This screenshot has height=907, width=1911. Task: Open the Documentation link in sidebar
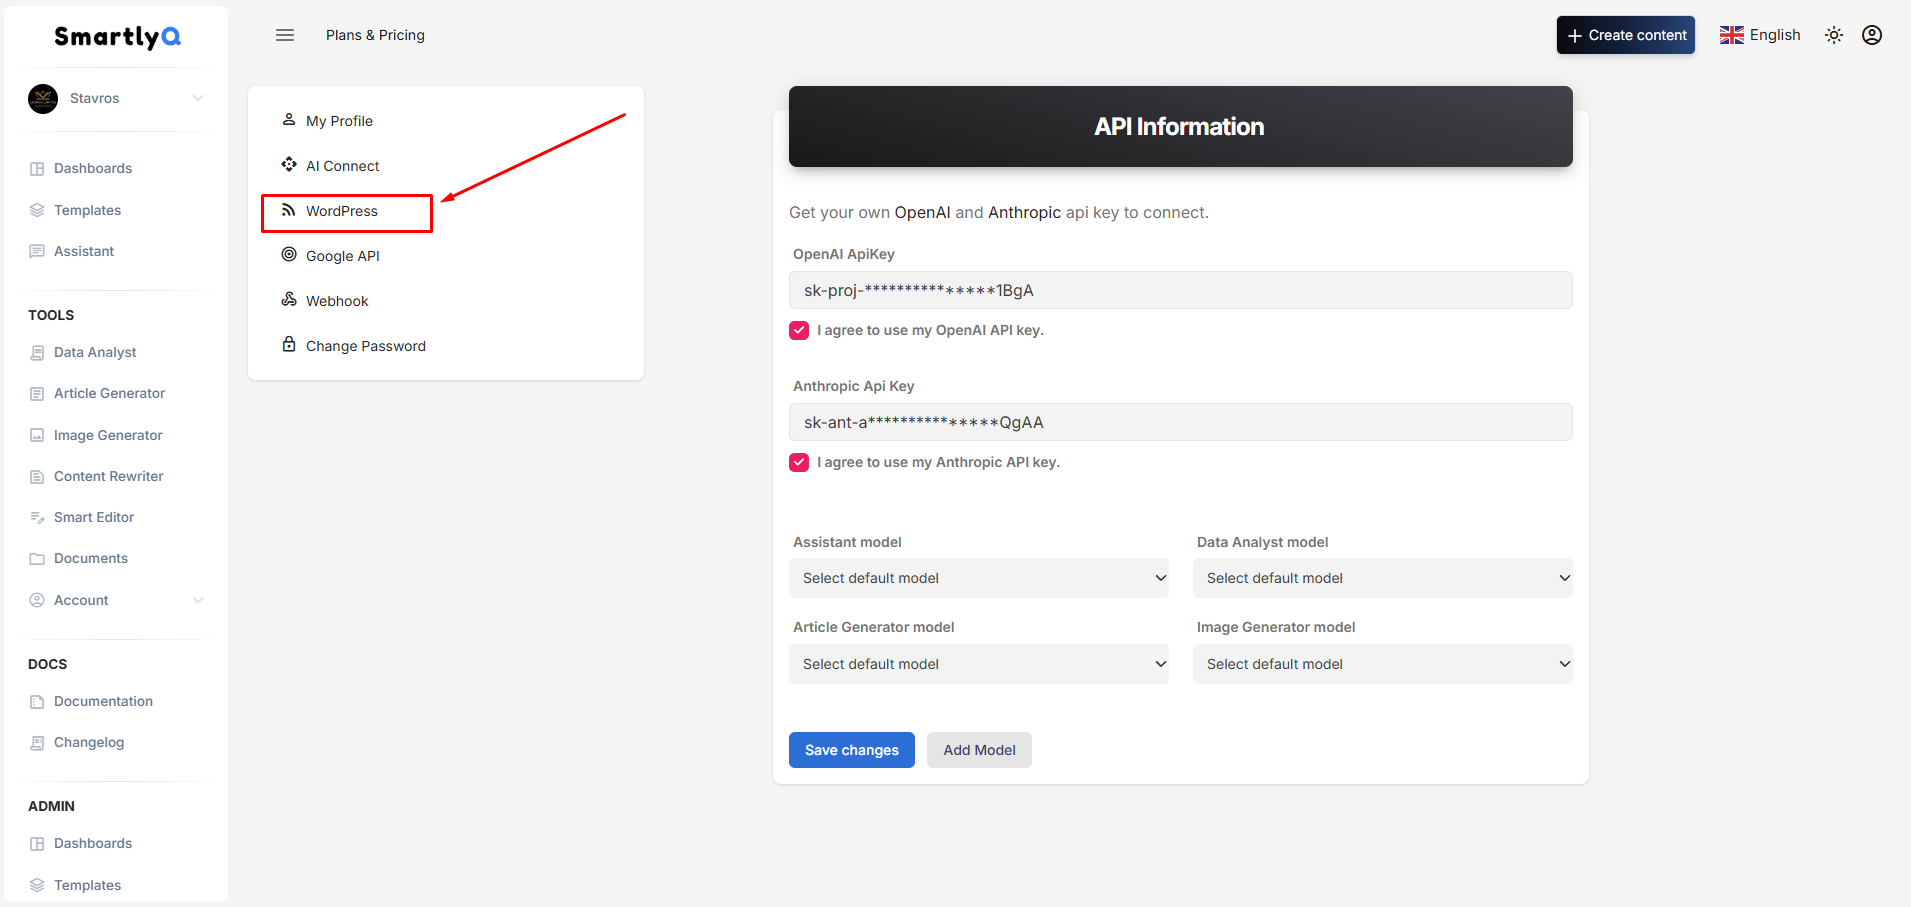pyautogui.click(x=103, y=702)
